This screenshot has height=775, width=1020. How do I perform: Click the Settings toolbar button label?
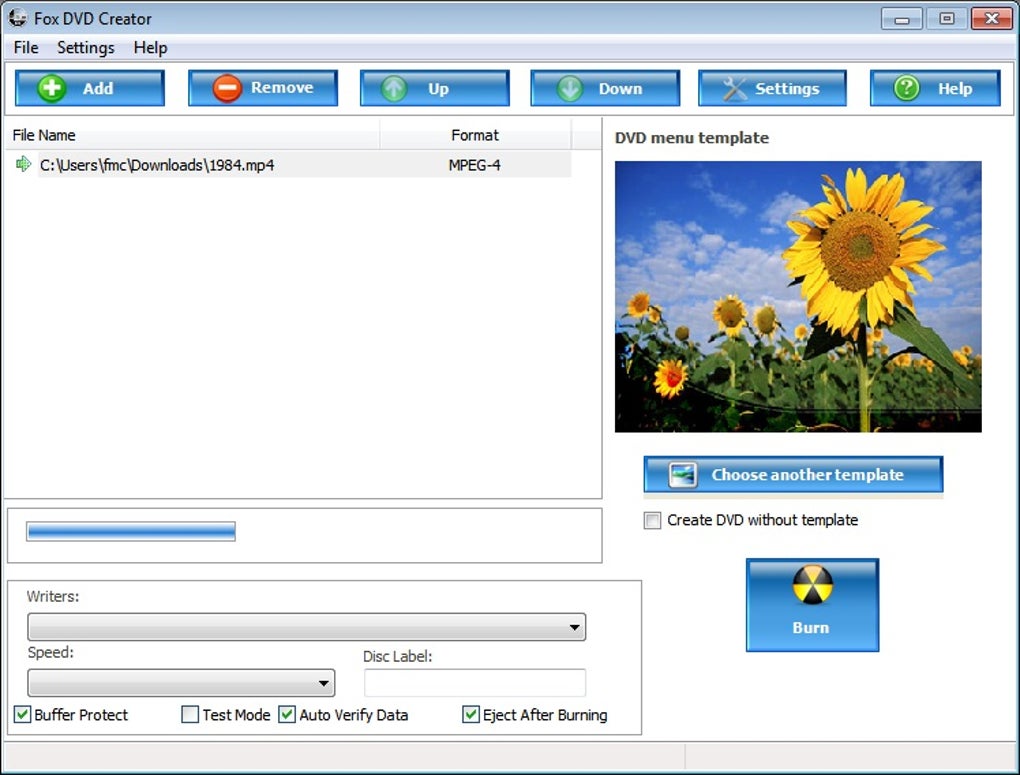(787, 88)
